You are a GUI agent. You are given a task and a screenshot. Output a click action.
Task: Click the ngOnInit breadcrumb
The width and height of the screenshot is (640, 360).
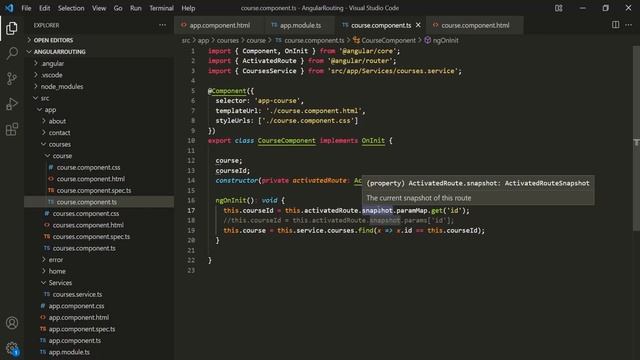(x=441, y=40)
